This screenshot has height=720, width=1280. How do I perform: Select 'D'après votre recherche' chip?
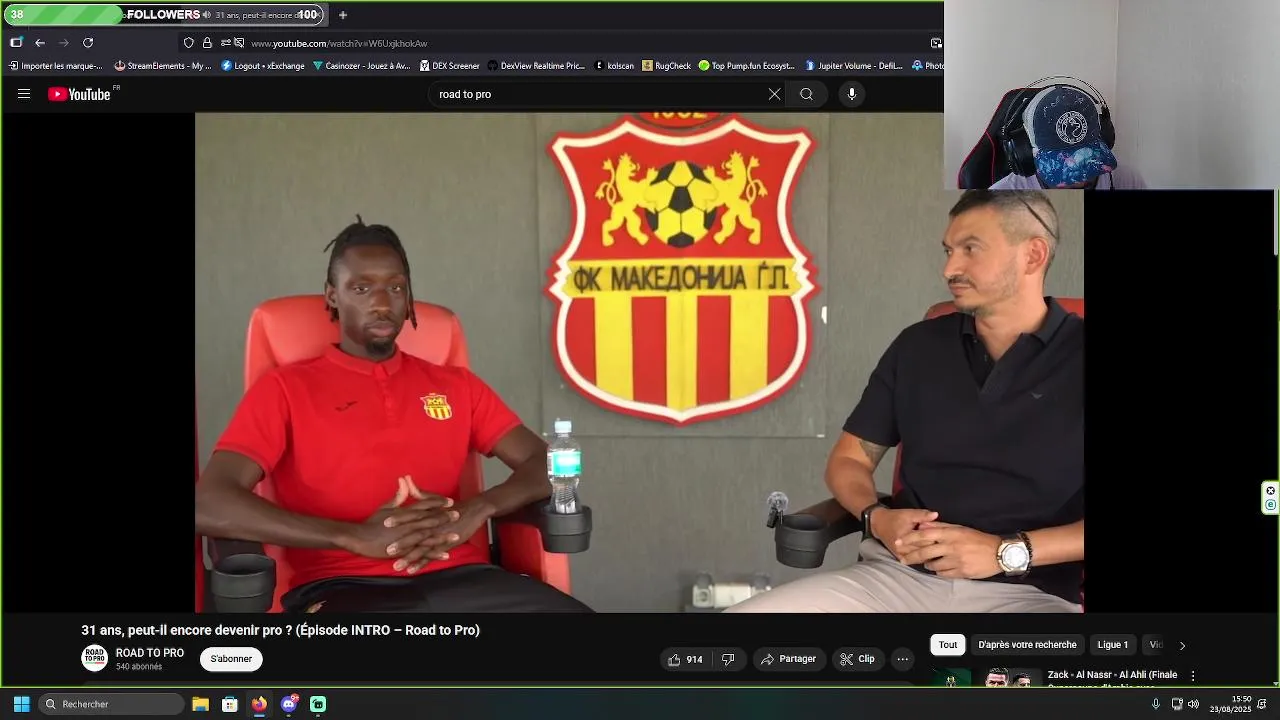pyautogui.click(x=1027, y=645)
